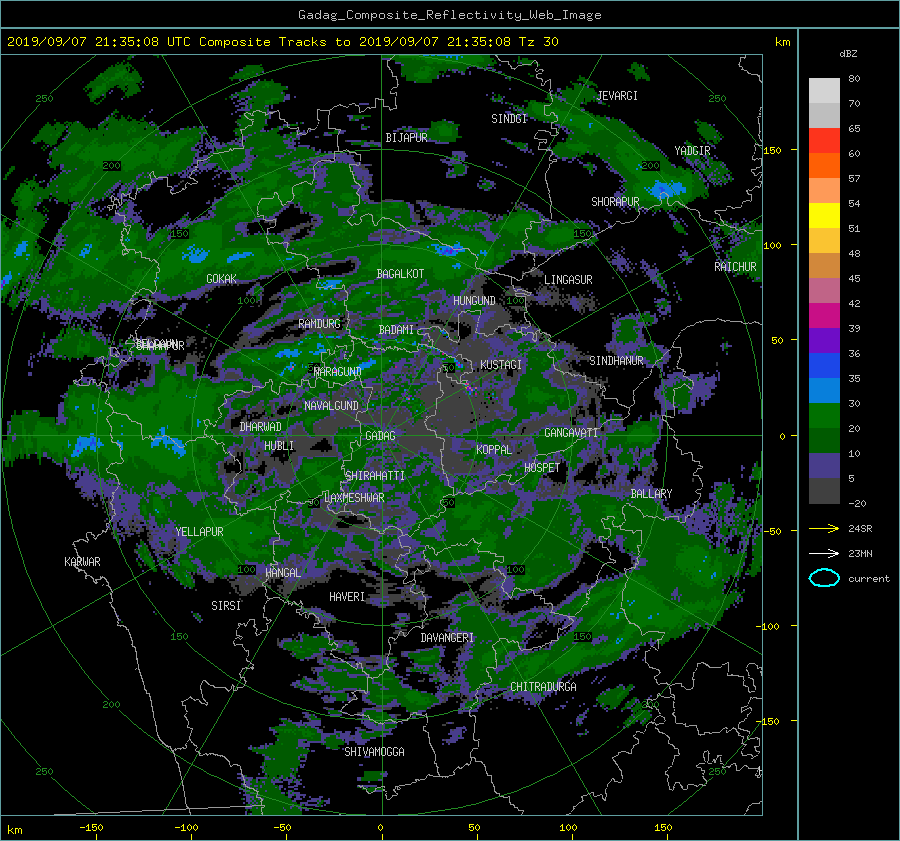Click the NAVALGUND city label
900x841 pixels.
tap(331, 406)
